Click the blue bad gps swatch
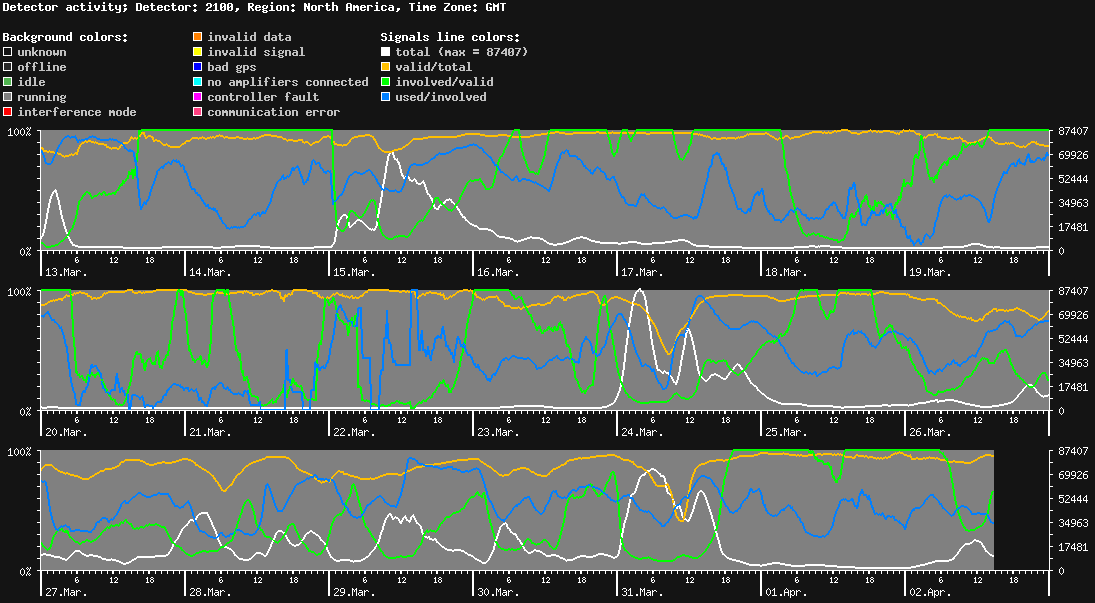The width and height of the screenshot is (1095, 603). [x=198, y=67]
